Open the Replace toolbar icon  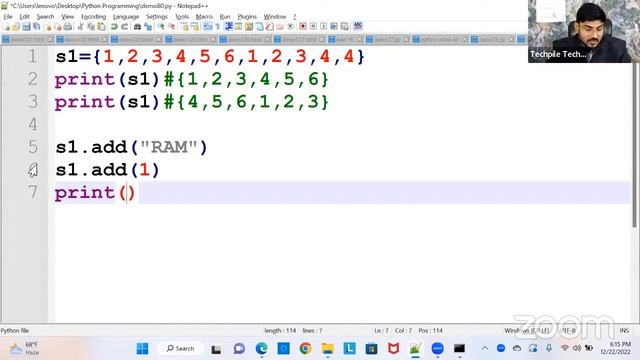(x=148, y=27)
